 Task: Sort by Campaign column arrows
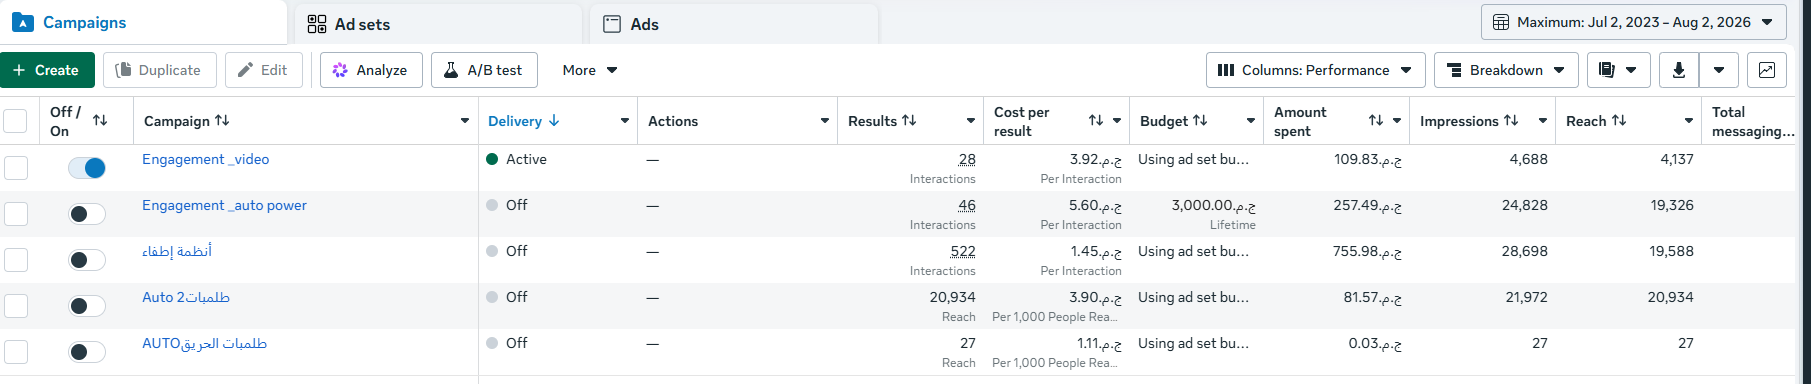[222, 120]
